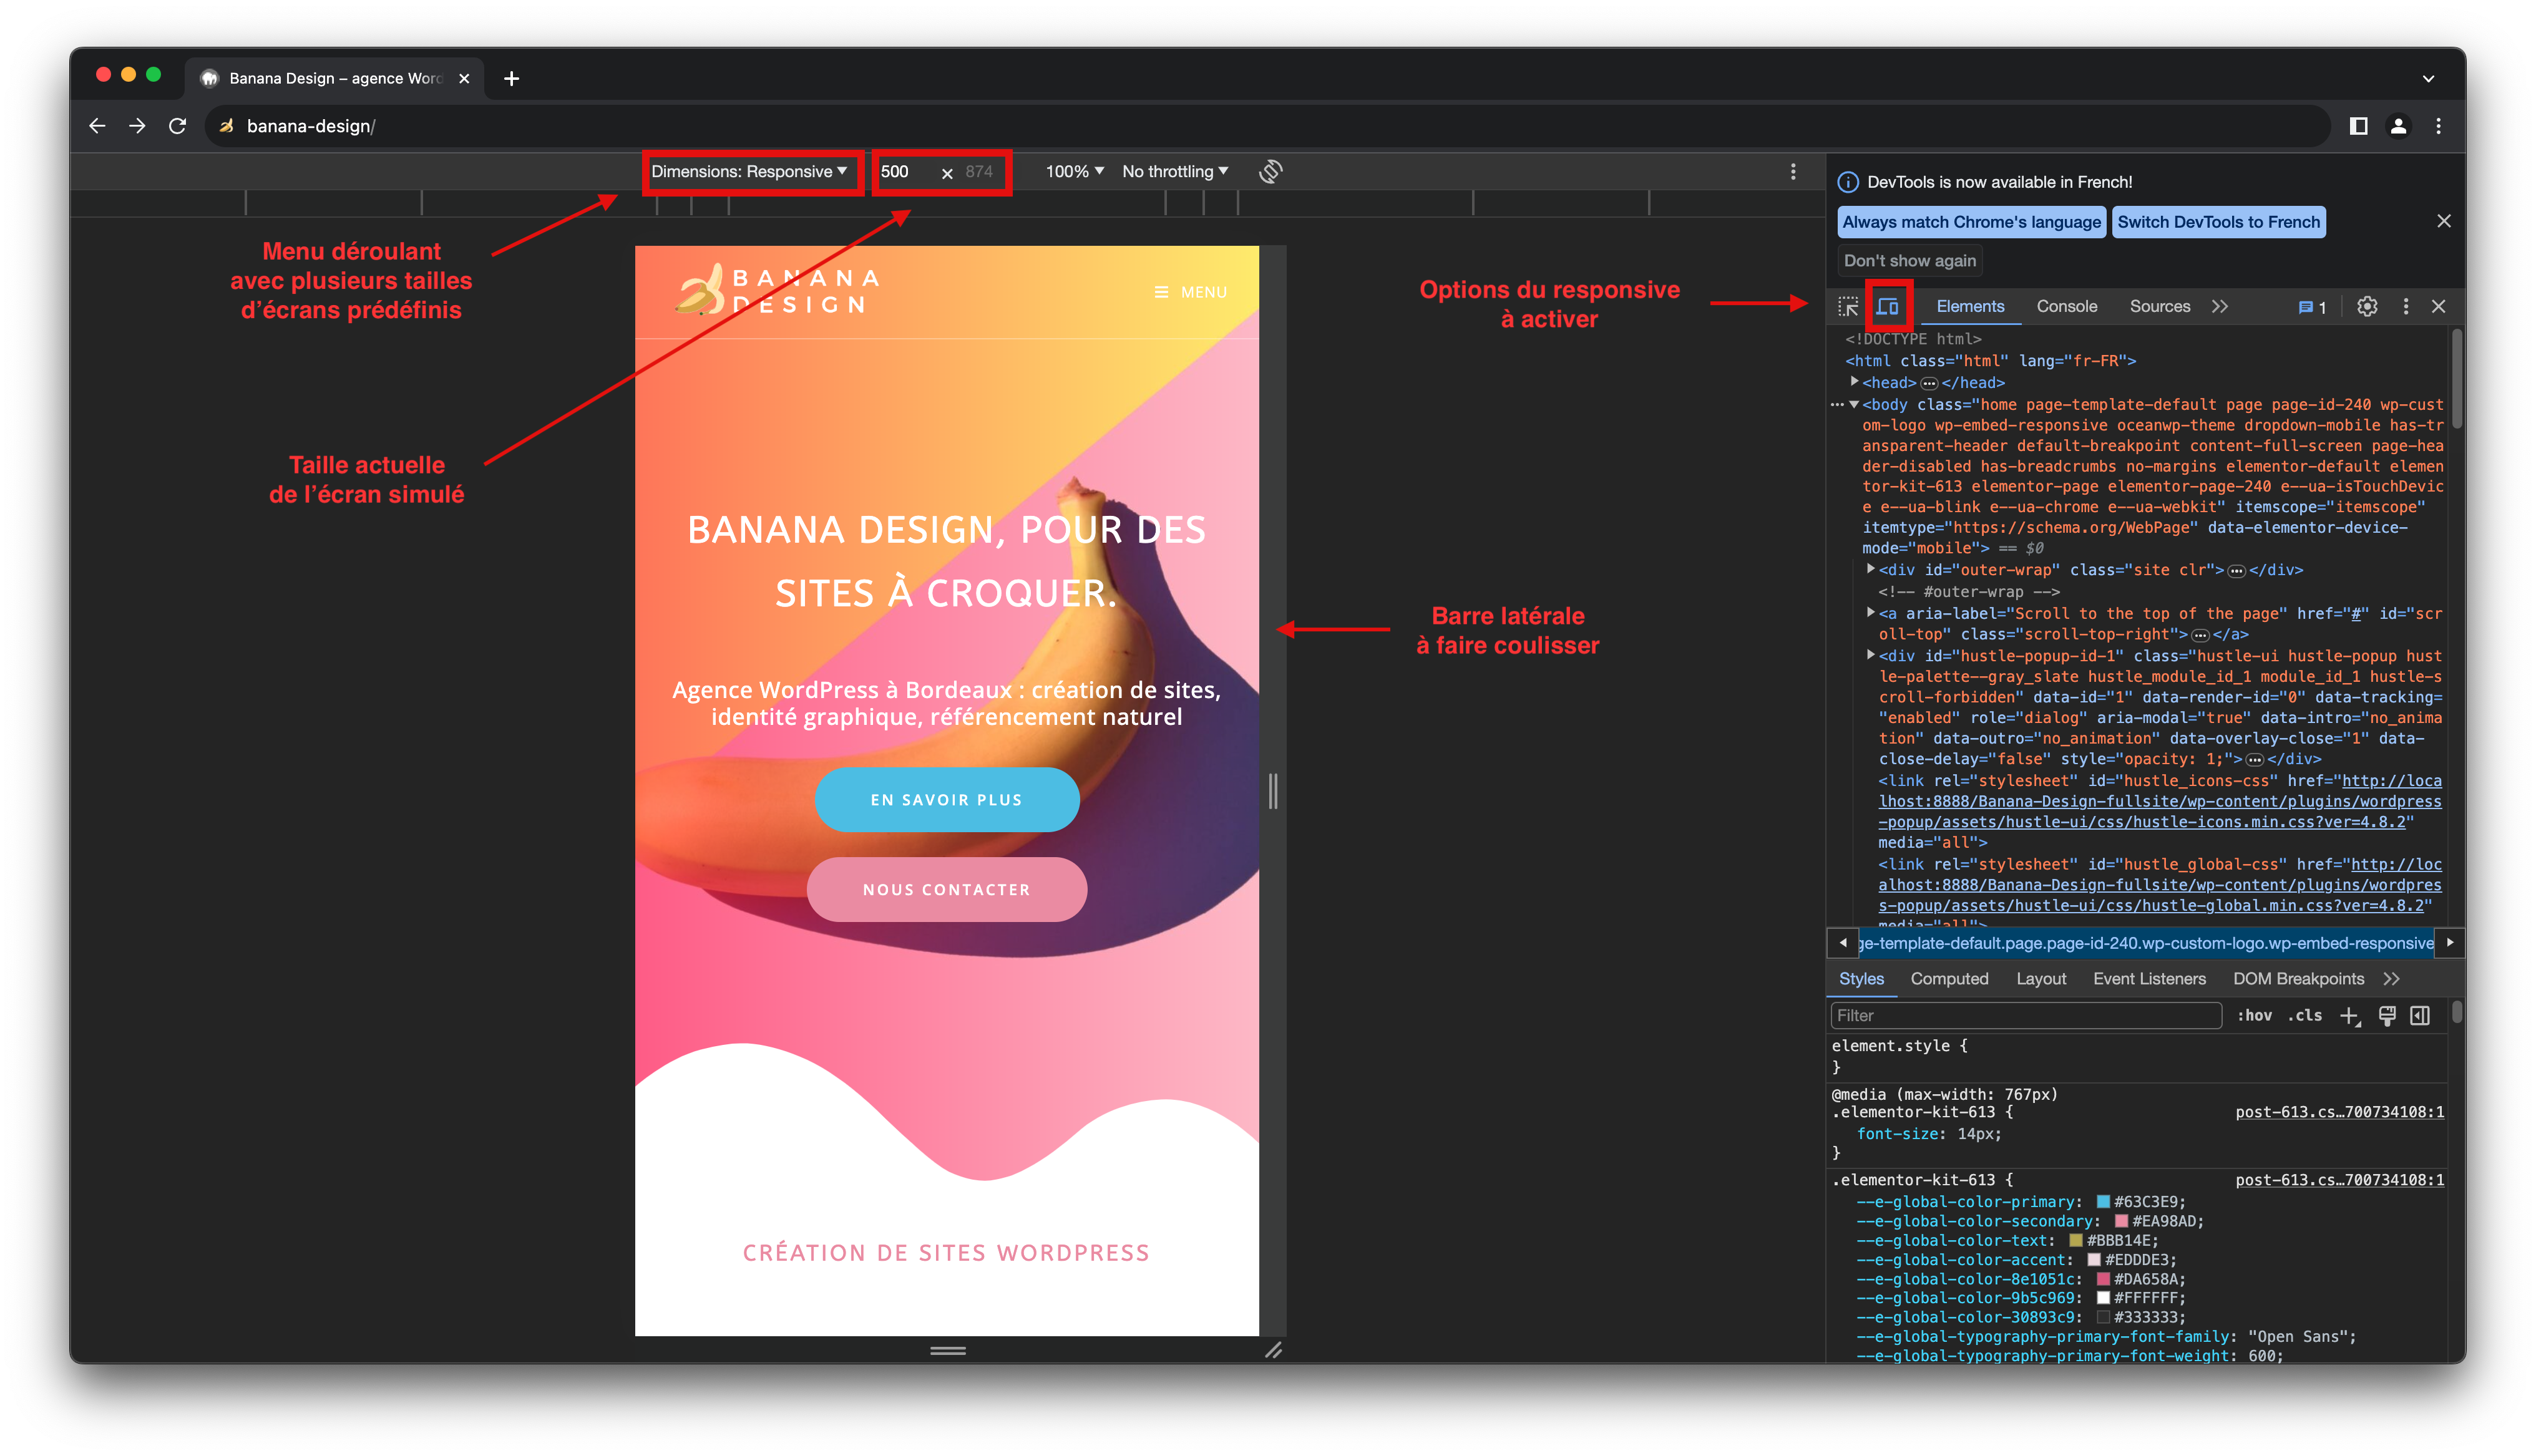The height and width of the screenshot is (1456, 2536).
Task: Add a new style rule
Action: [x=2350, y=1016]
